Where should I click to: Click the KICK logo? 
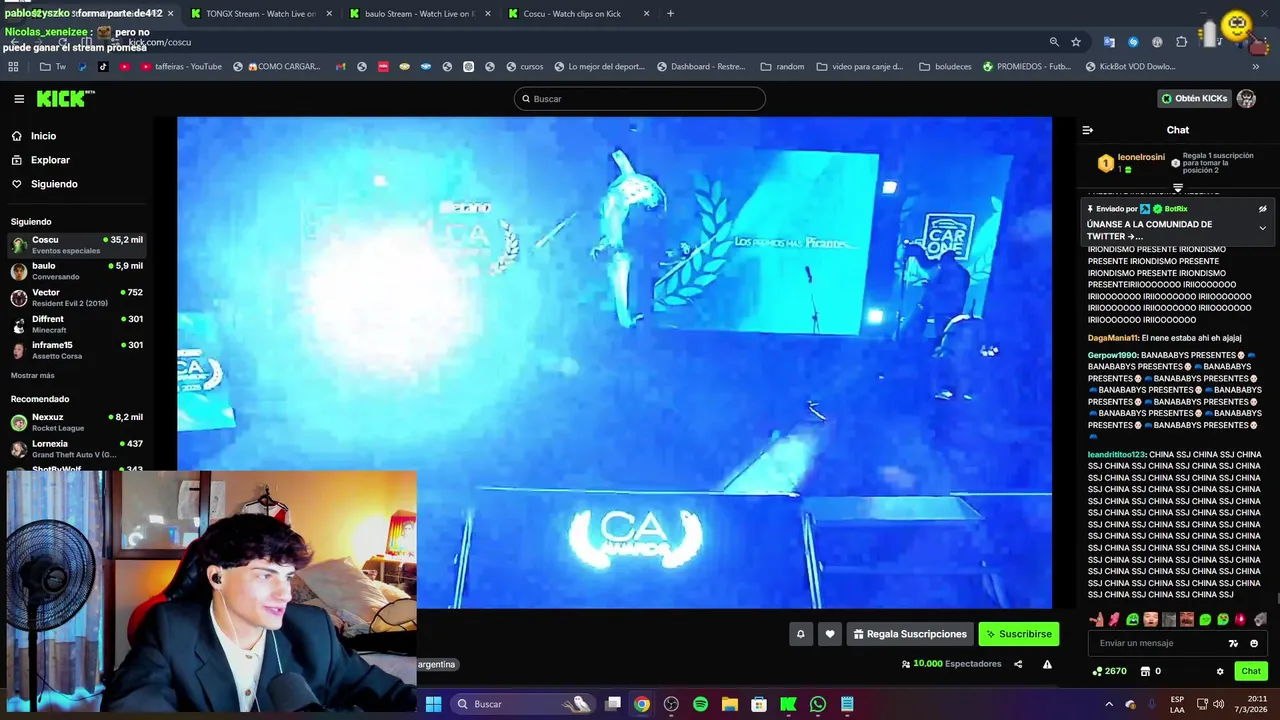click(x=65, y=98)
